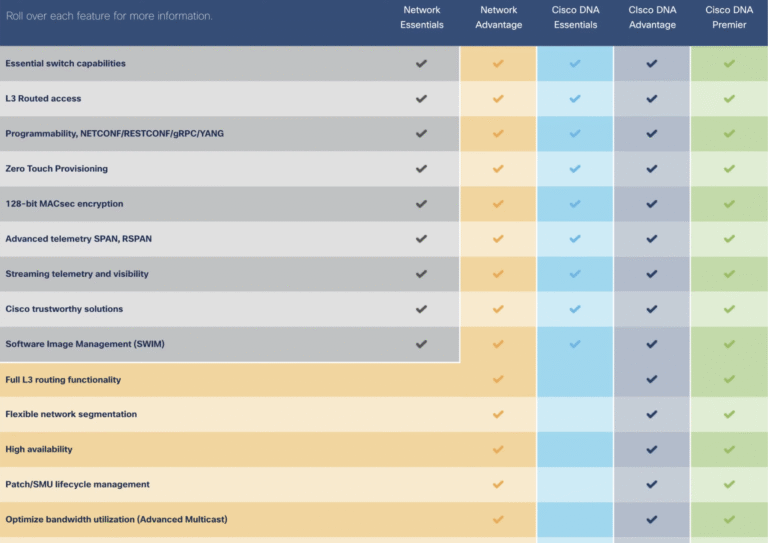Click the Programmability, NETCONF/RESTCONF/gRPC/YANG feature label

click(115, 134)
